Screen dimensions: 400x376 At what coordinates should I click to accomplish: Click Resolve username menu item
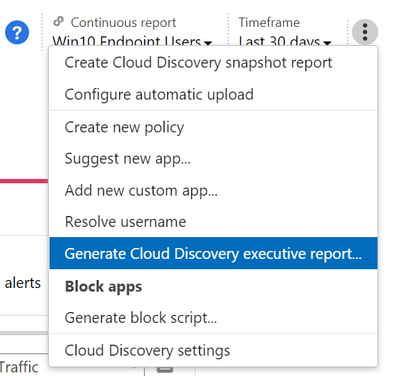coord(213,222)
